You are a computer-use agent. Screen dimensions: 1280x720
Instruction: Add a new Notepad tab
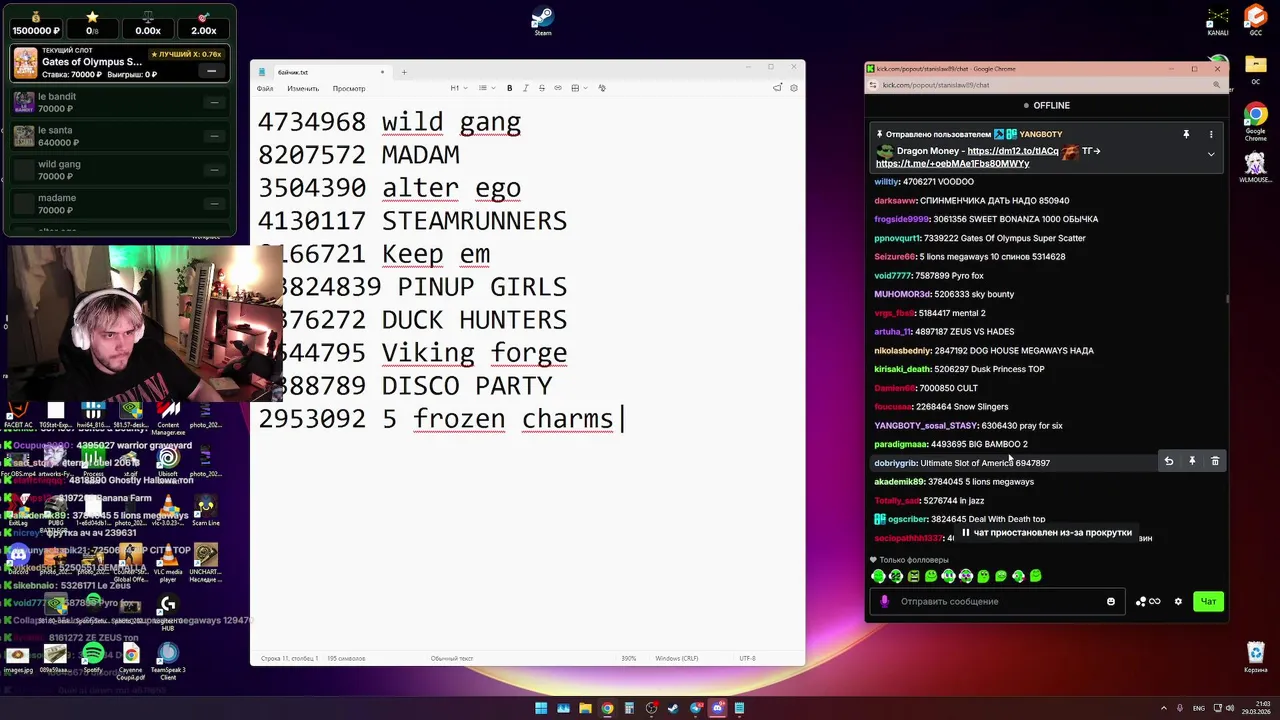[404, 72]
